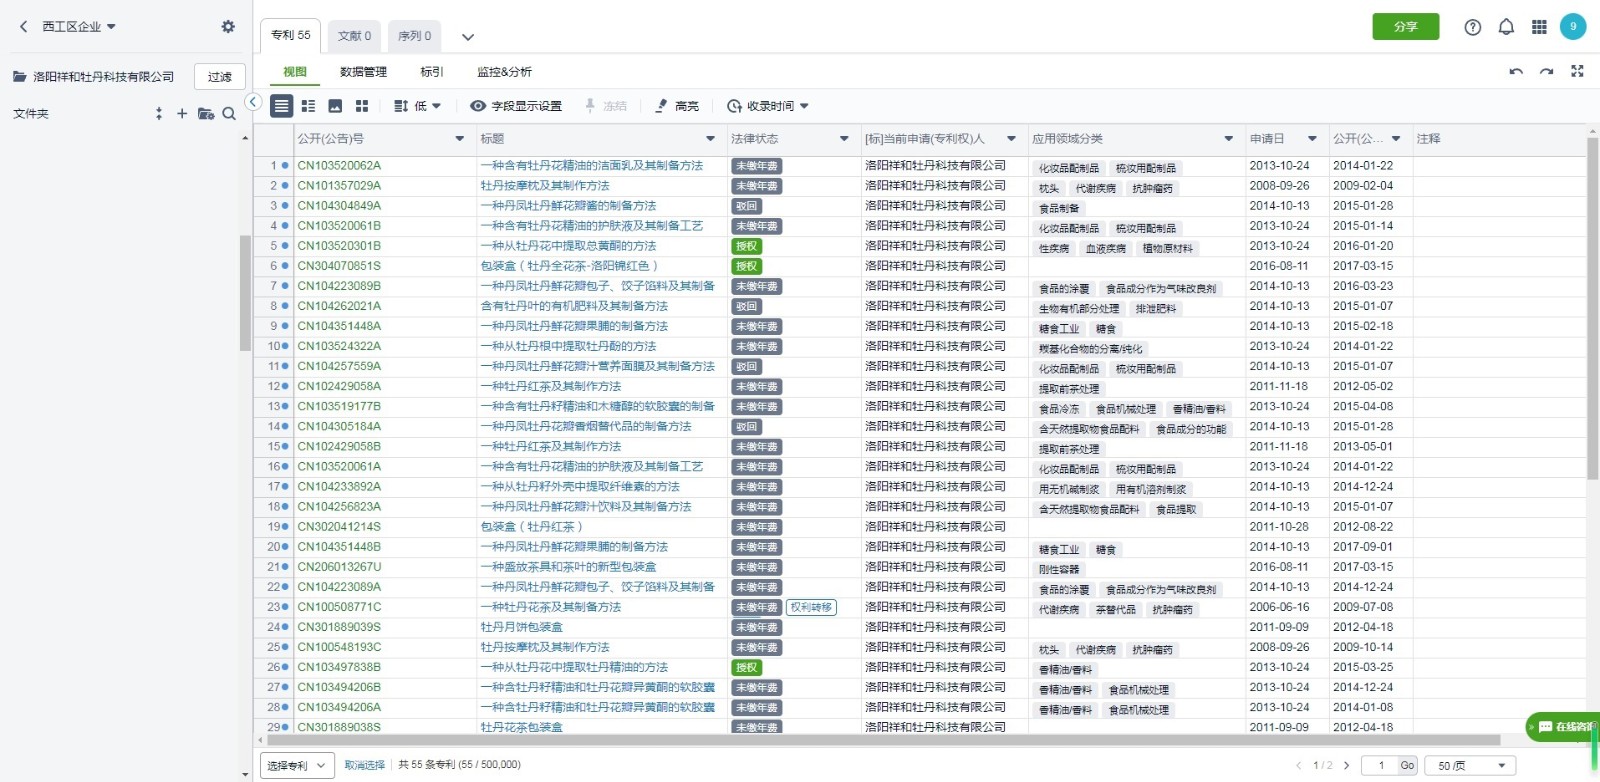Image resolution: width=1600 pixels, height=782 pixels.
Task: Open 应用领域分类 column filter arrow
Action: coord(1229,139)
